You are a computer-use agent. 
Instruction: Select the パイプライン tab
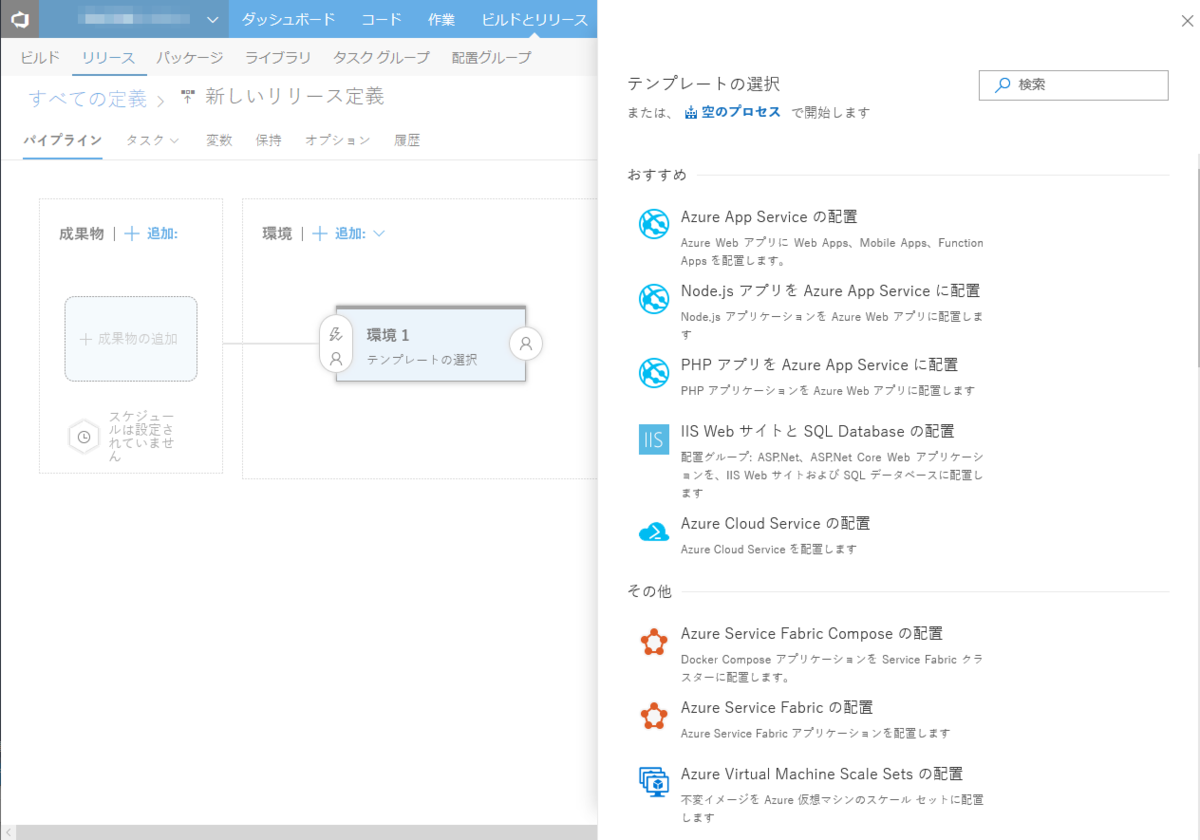(x=62, y=140)
